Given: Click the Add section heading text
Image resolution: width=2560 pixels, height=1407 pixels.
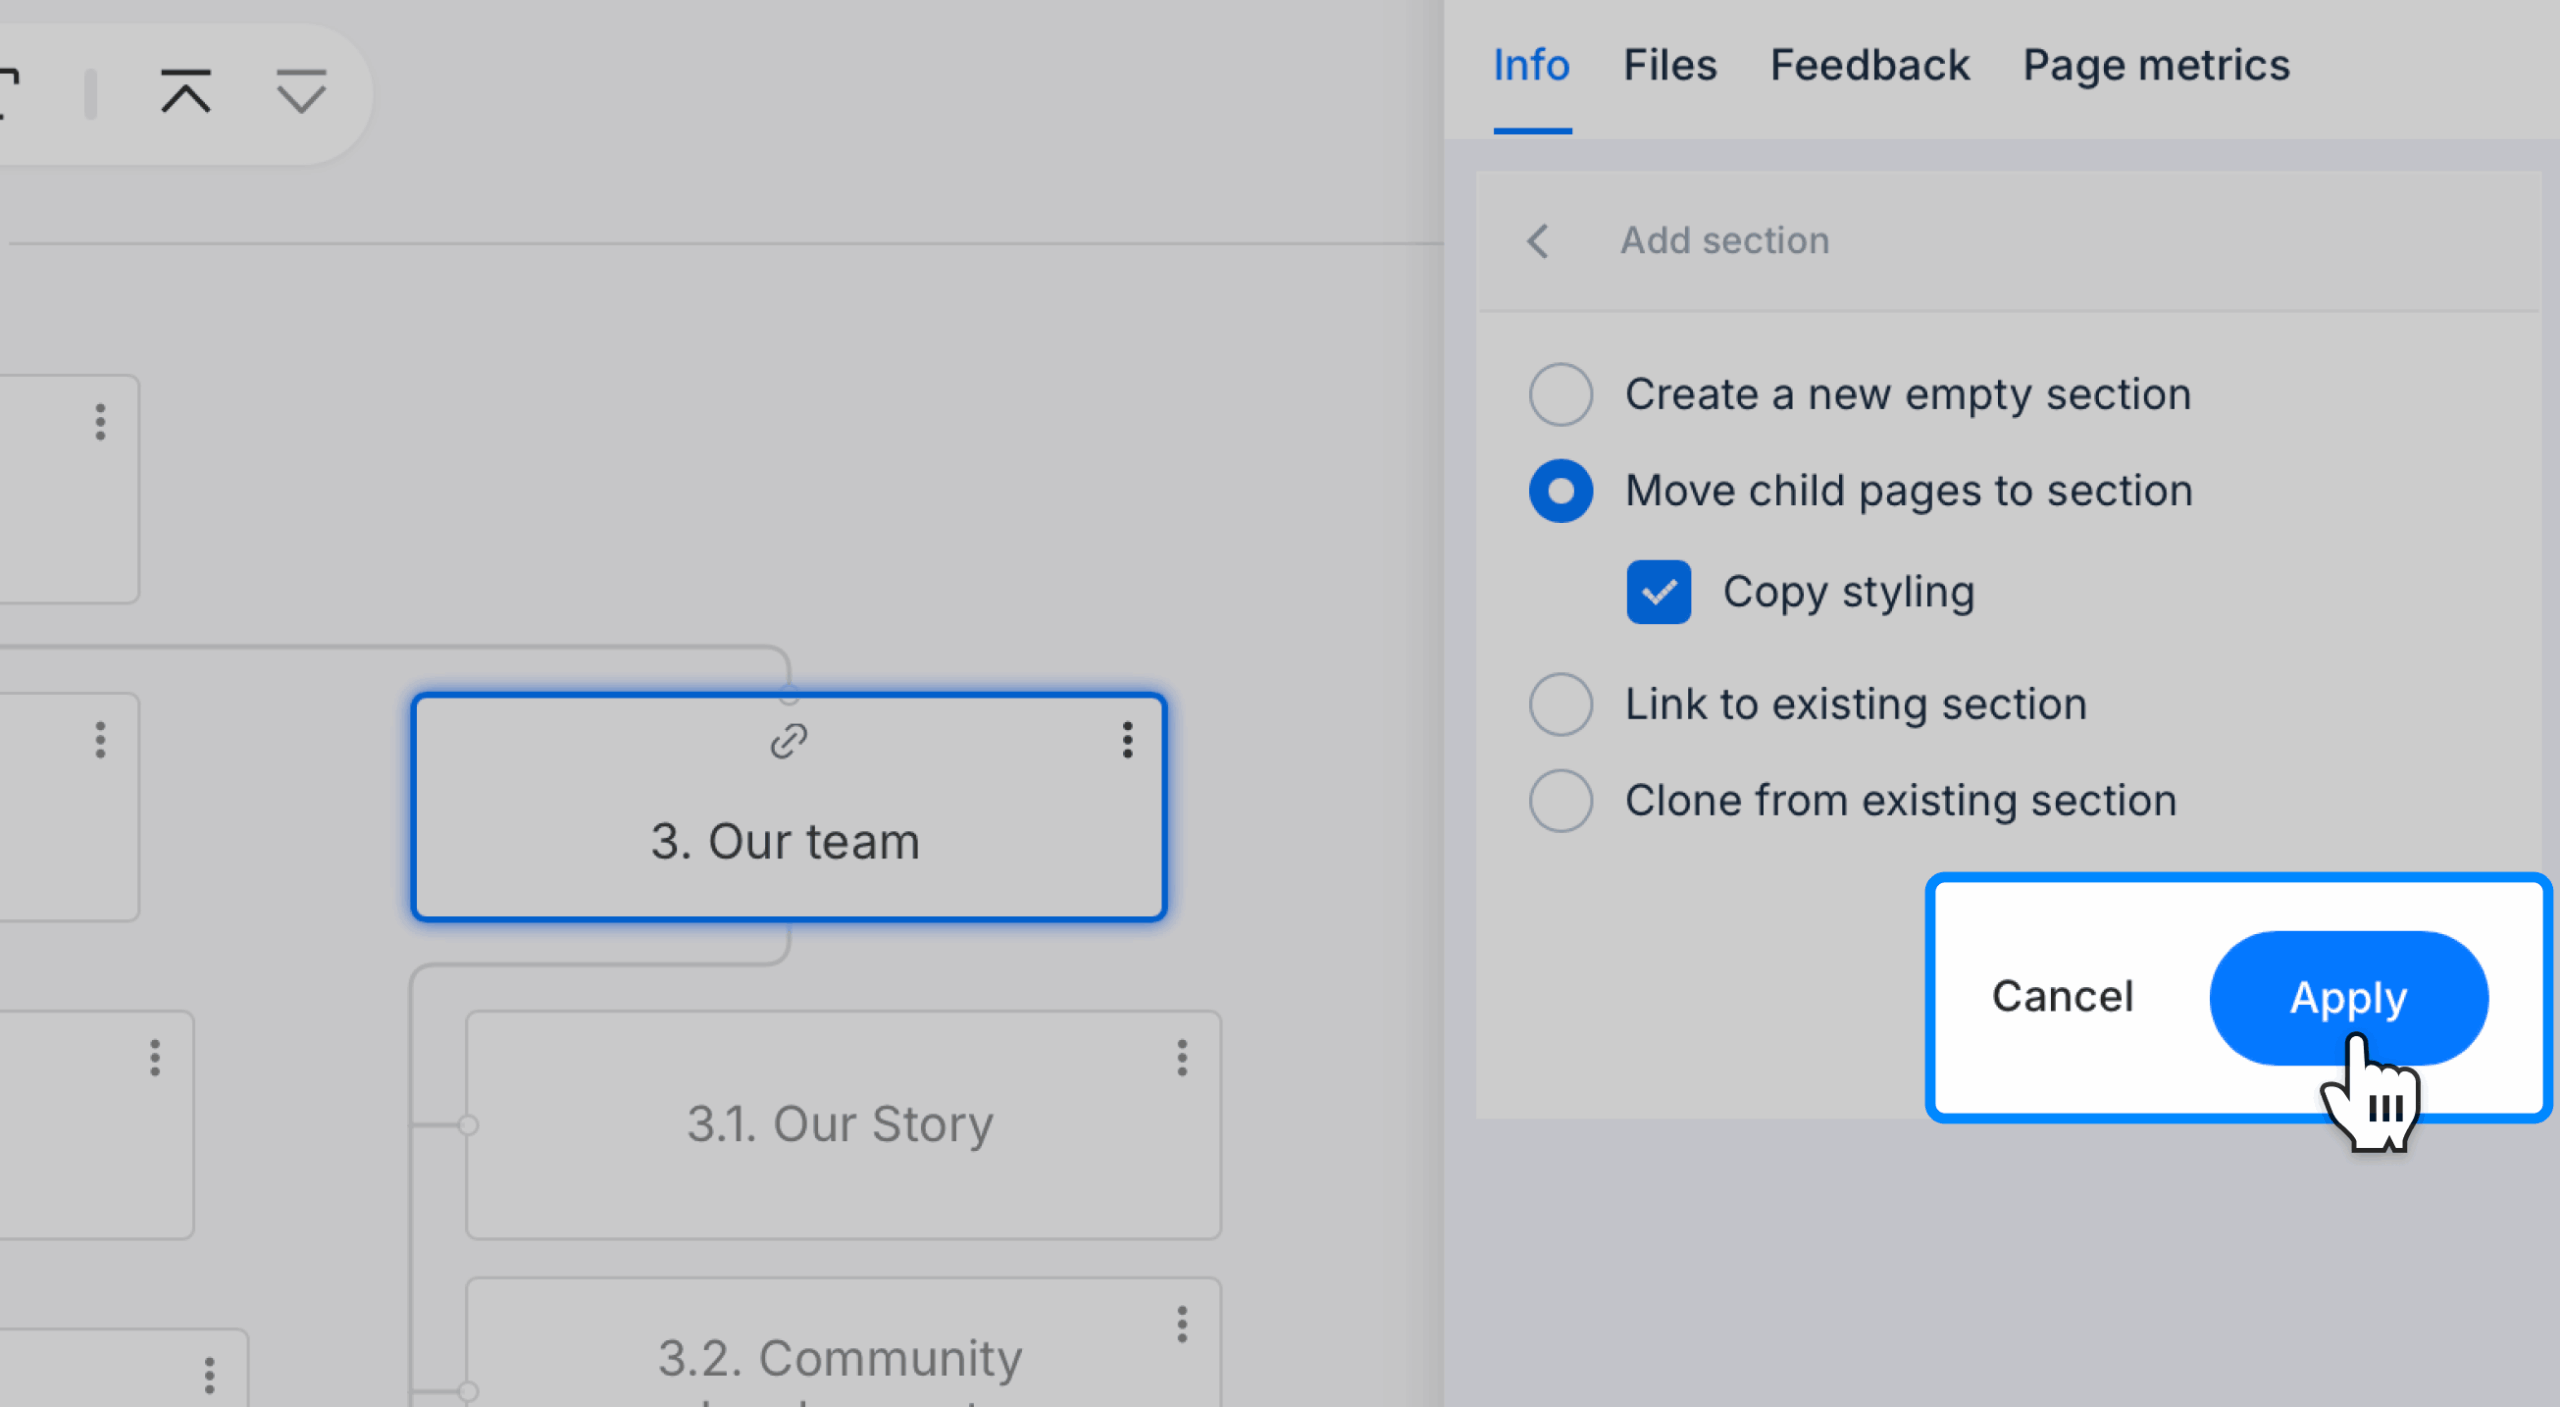Looking at the screenshot, I should point(1724,241).
